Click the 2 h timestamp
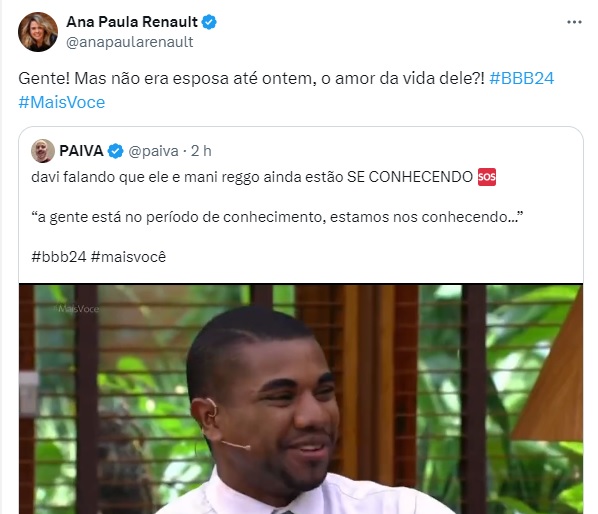598x514 pixels. point(201,151)
